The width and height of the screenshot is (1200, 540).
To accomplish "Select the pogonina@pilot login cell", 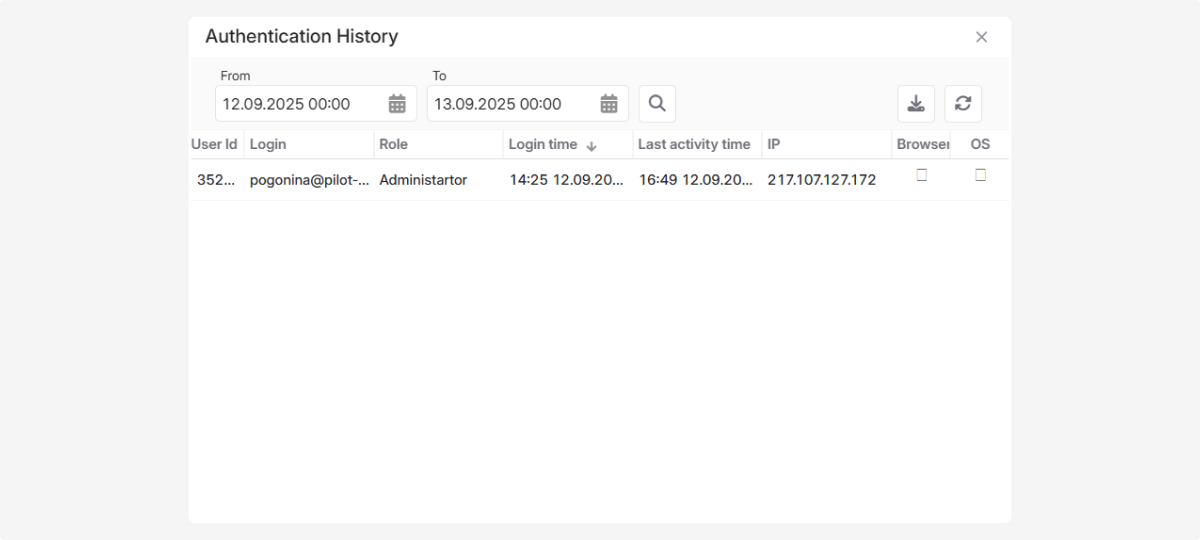I will pos(309,180).
